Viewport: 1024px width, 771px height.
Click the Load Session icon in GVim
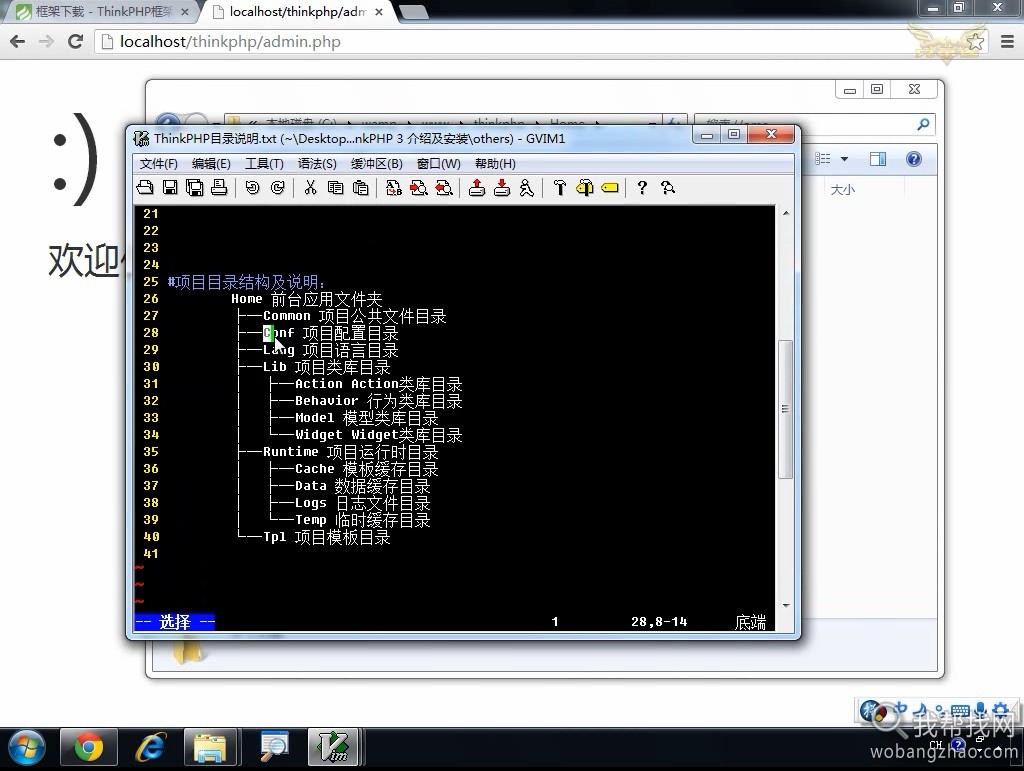point(477,188)
